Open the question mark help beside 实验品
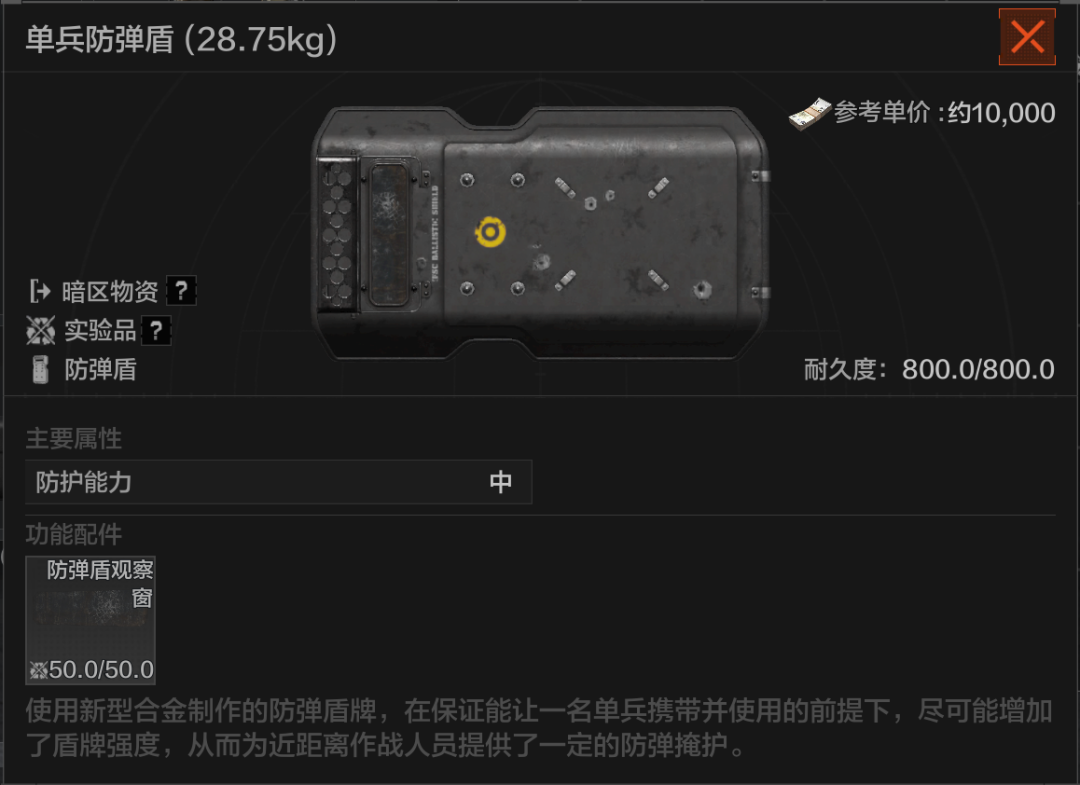Screen dimensions: 1080x785 coord(156,331)
